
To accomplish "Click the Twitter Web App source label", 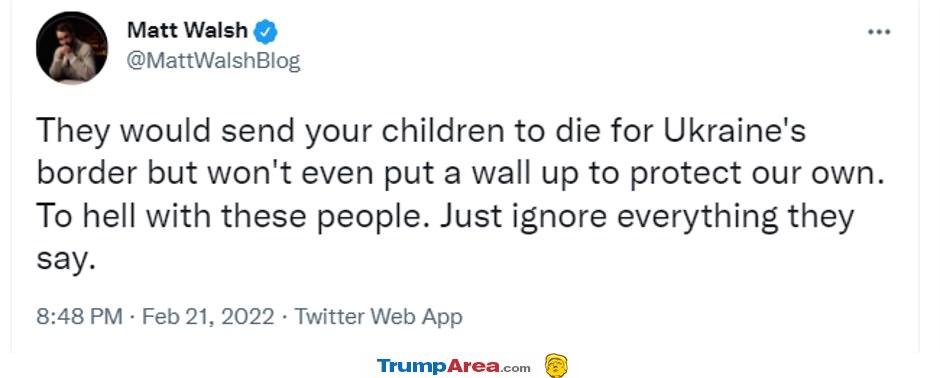I will 379,316.
